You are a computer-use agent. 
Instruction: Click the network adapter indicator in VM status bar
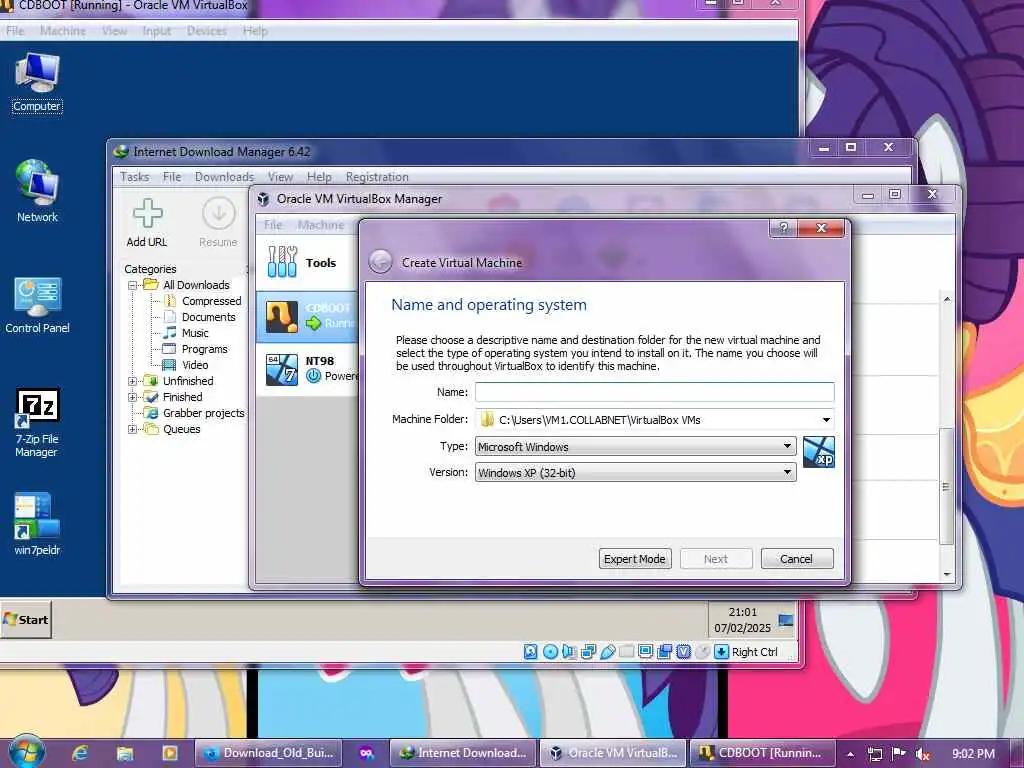click(x=588, y=652)
